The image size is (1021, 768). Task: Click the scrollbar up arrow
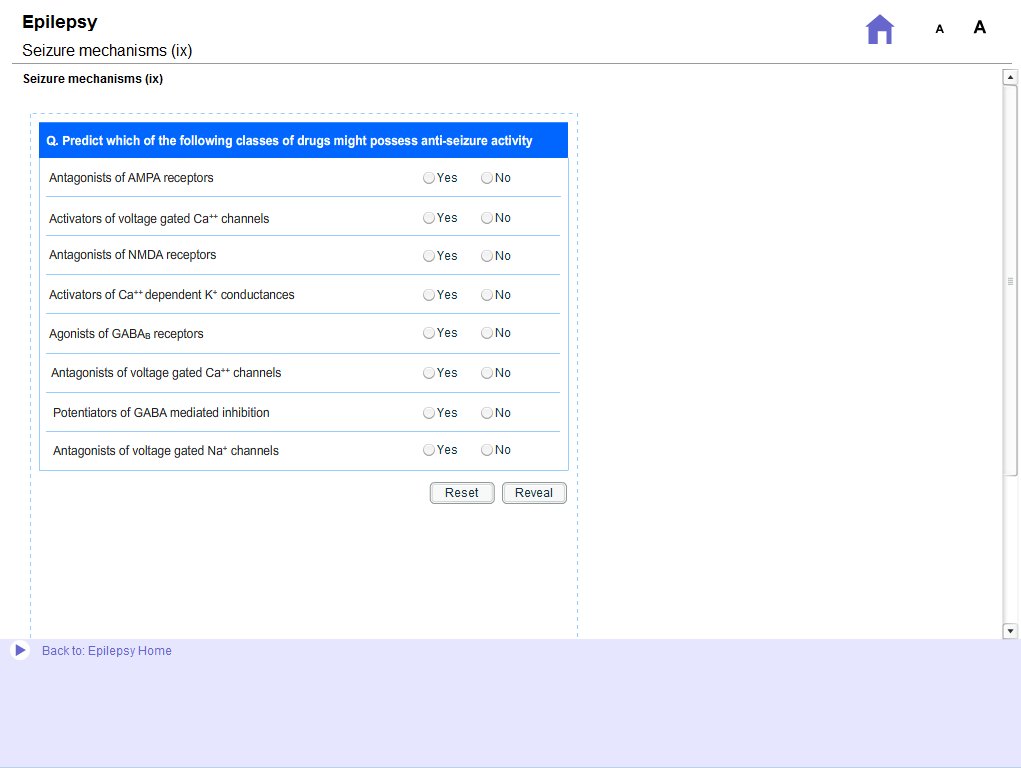pyautogui.click(x=1010, y=75)
